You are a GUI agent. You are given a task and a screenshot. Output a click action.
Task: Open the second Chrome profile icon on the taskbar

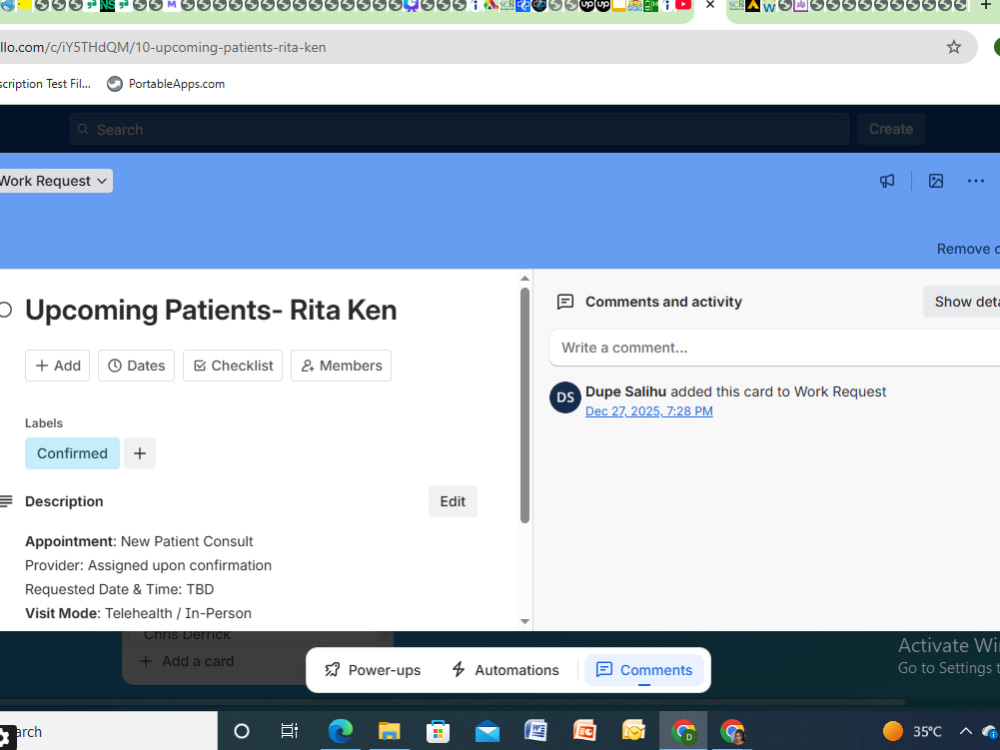[732, 732]
